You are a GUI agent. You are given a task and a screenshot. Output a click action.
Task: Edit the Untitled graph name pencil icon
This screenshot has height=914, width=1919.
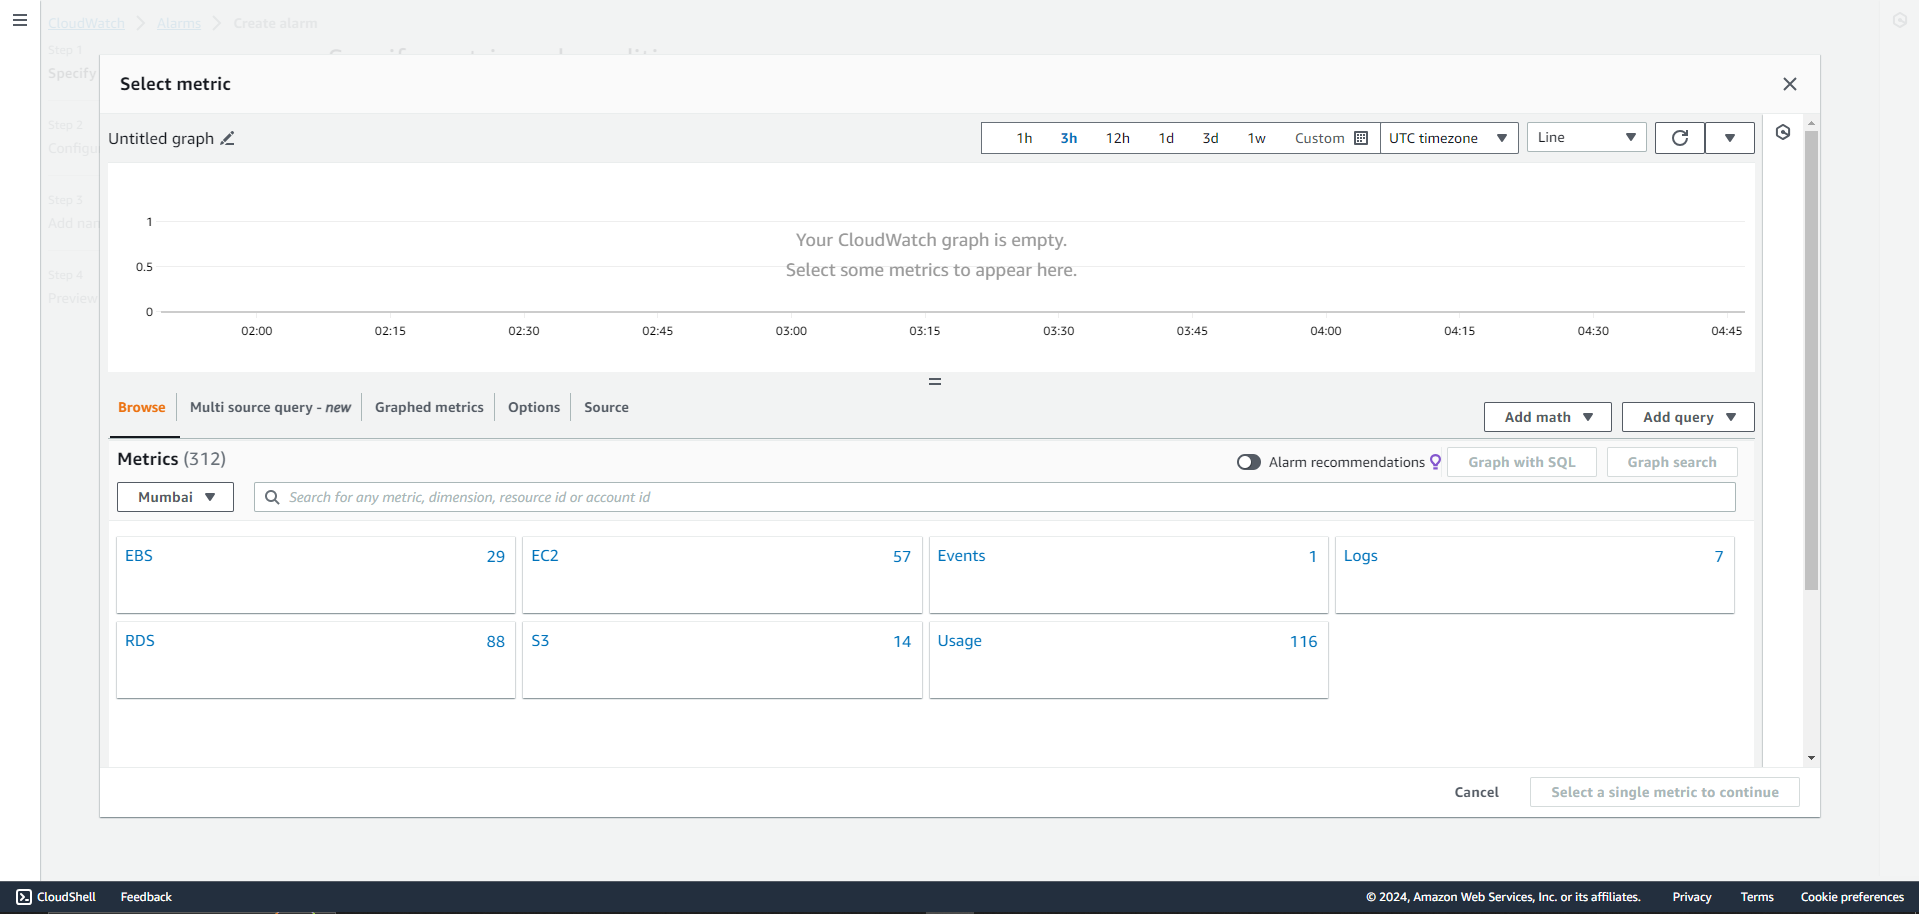[227, 138]
